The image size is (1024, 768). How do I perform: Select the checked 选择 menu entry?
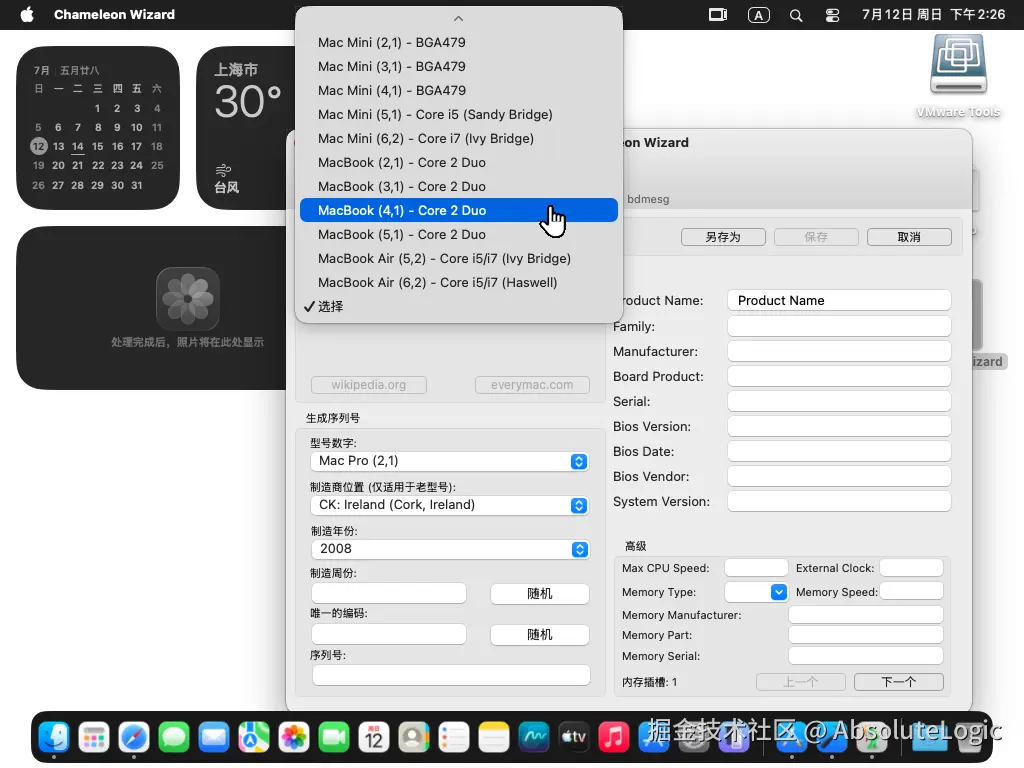458,306
